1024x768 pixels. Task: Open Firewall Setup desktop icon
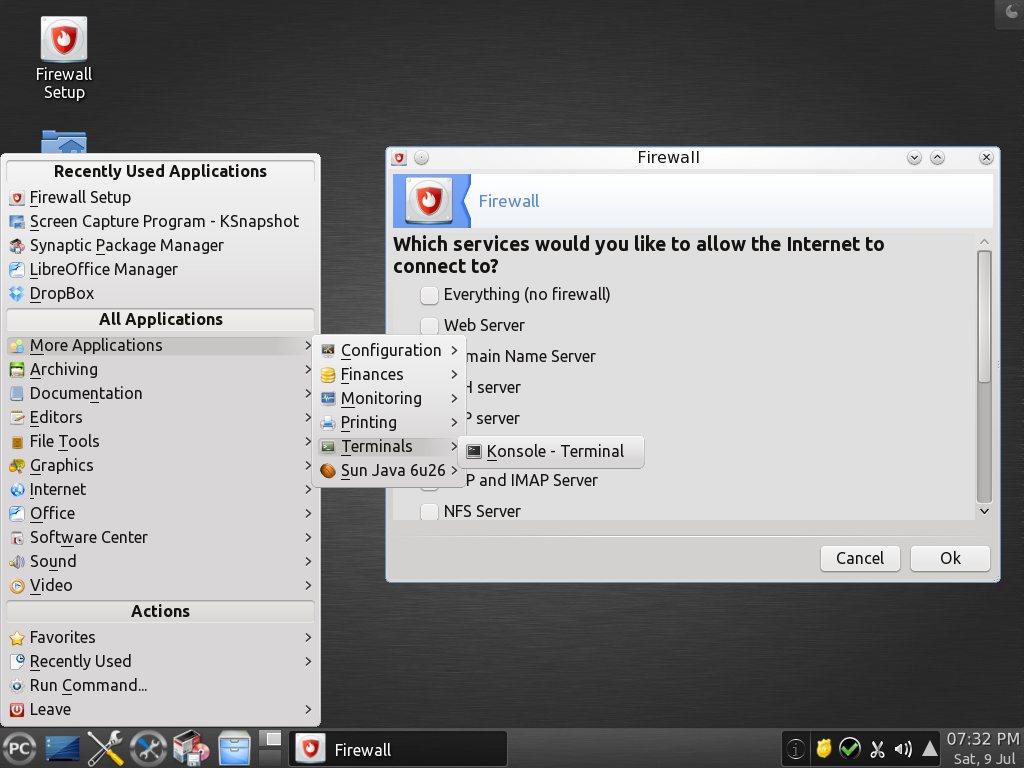tap(64, 57)
